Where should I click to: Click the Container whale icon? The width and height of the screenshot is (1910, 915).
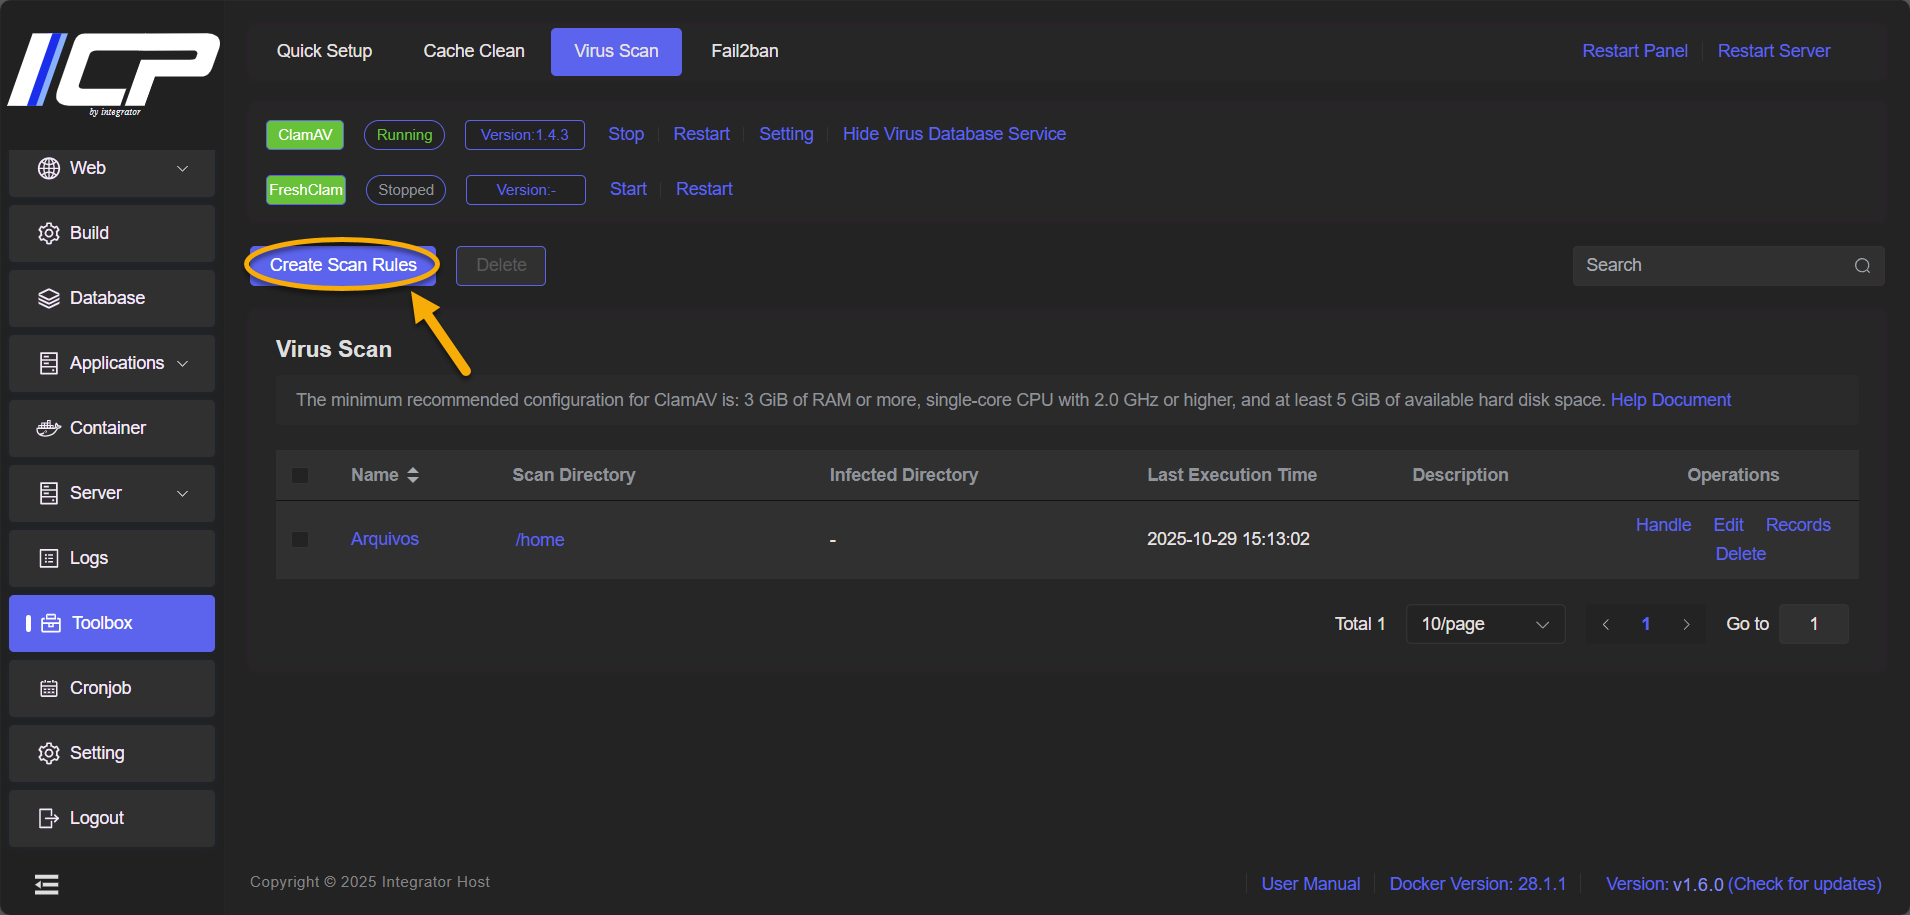49,428
